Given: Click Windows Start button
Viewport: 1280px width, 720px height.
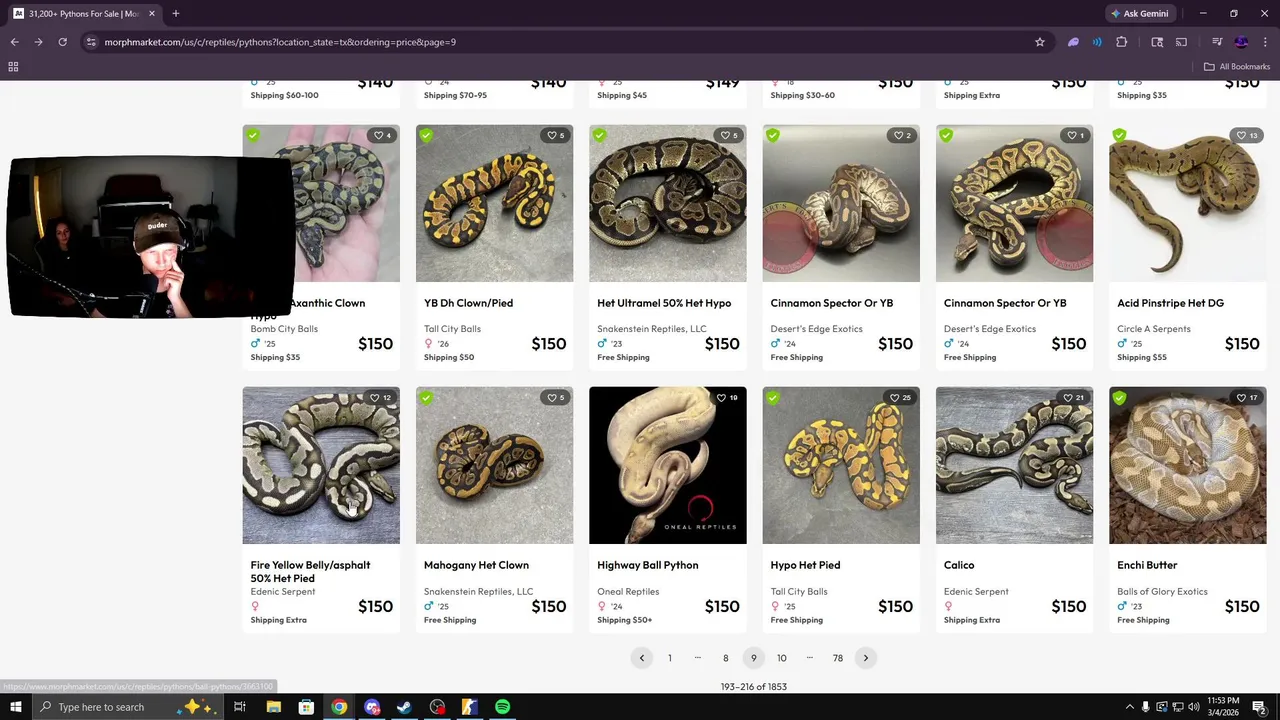Looking at the screenshot, I should coord(15,707).
